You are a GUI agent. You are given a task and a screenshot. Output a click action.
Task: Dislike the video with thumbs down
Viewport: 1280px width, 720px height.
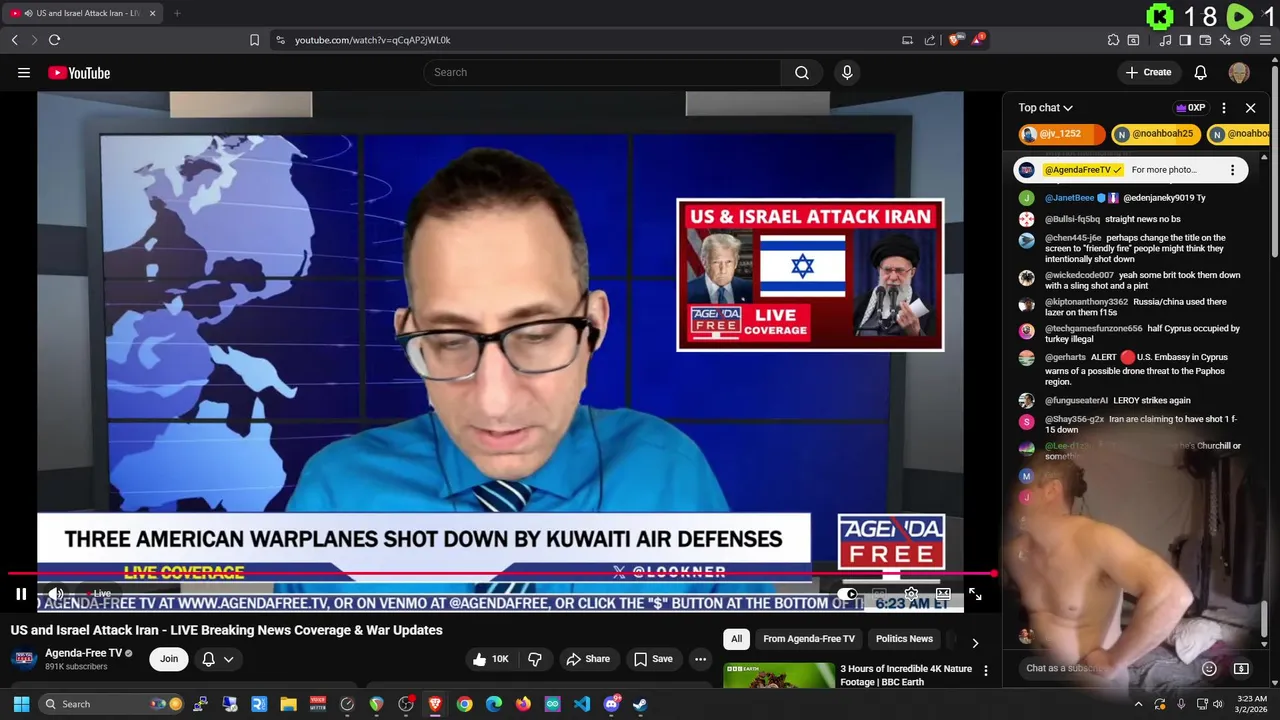point(535,659)
